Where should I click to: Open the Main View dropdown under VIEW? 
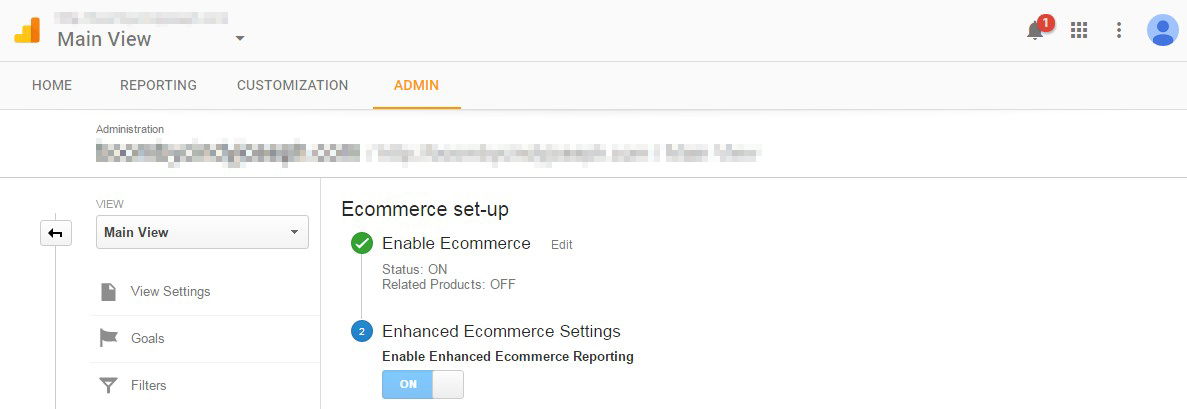tap(202, 233)
